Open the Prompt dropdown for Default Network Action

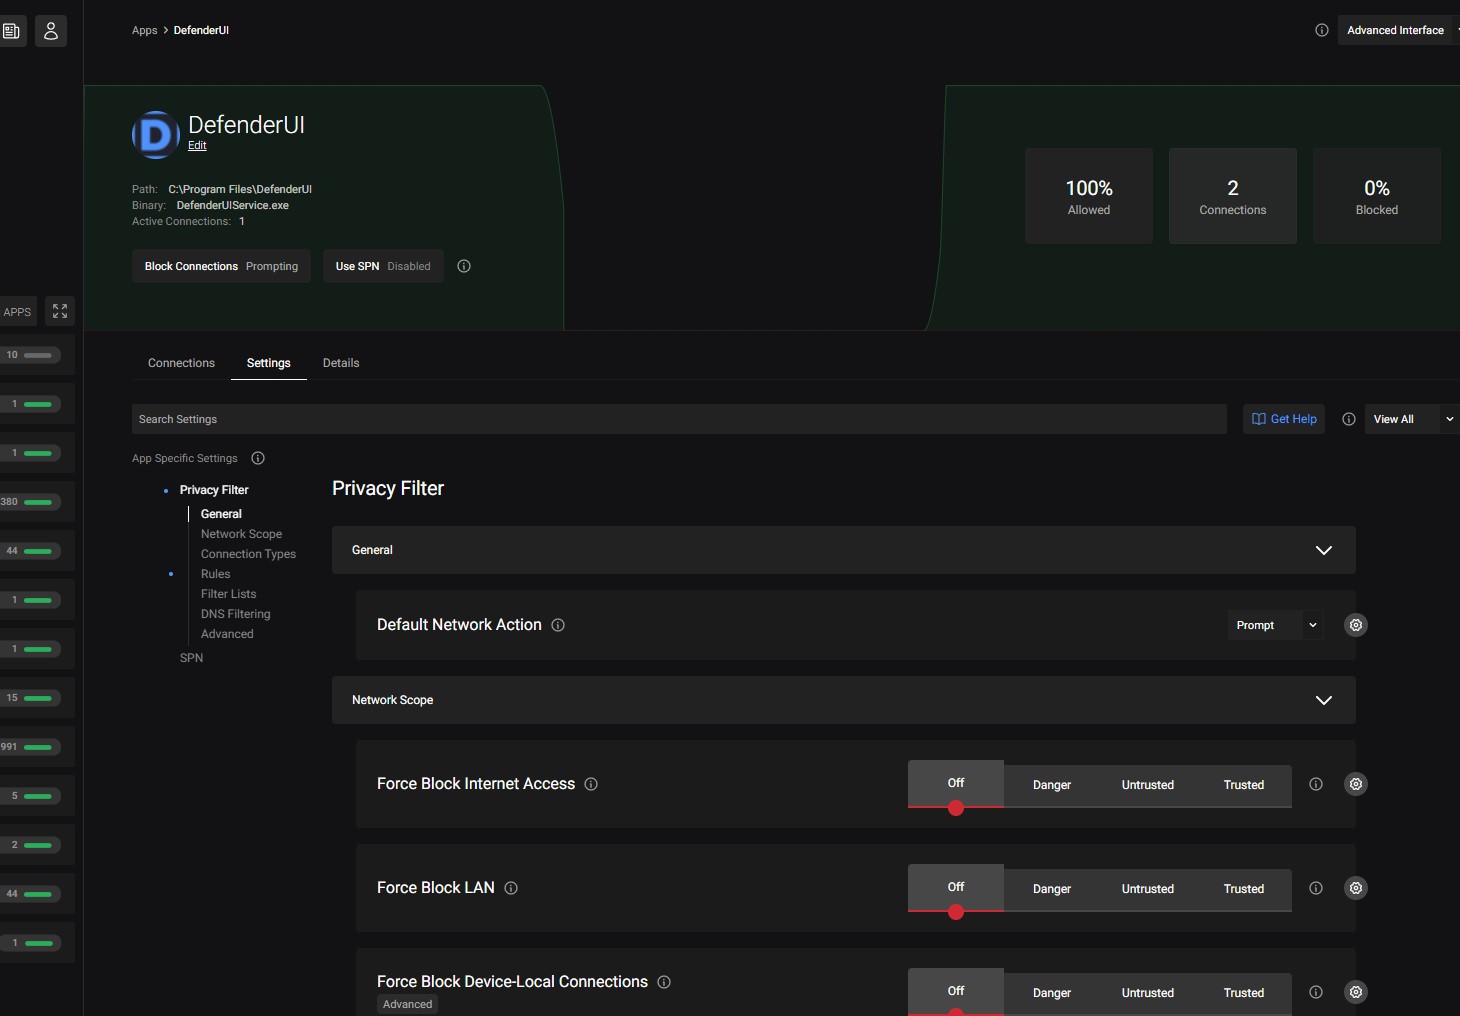click(x=1276, y=625)
